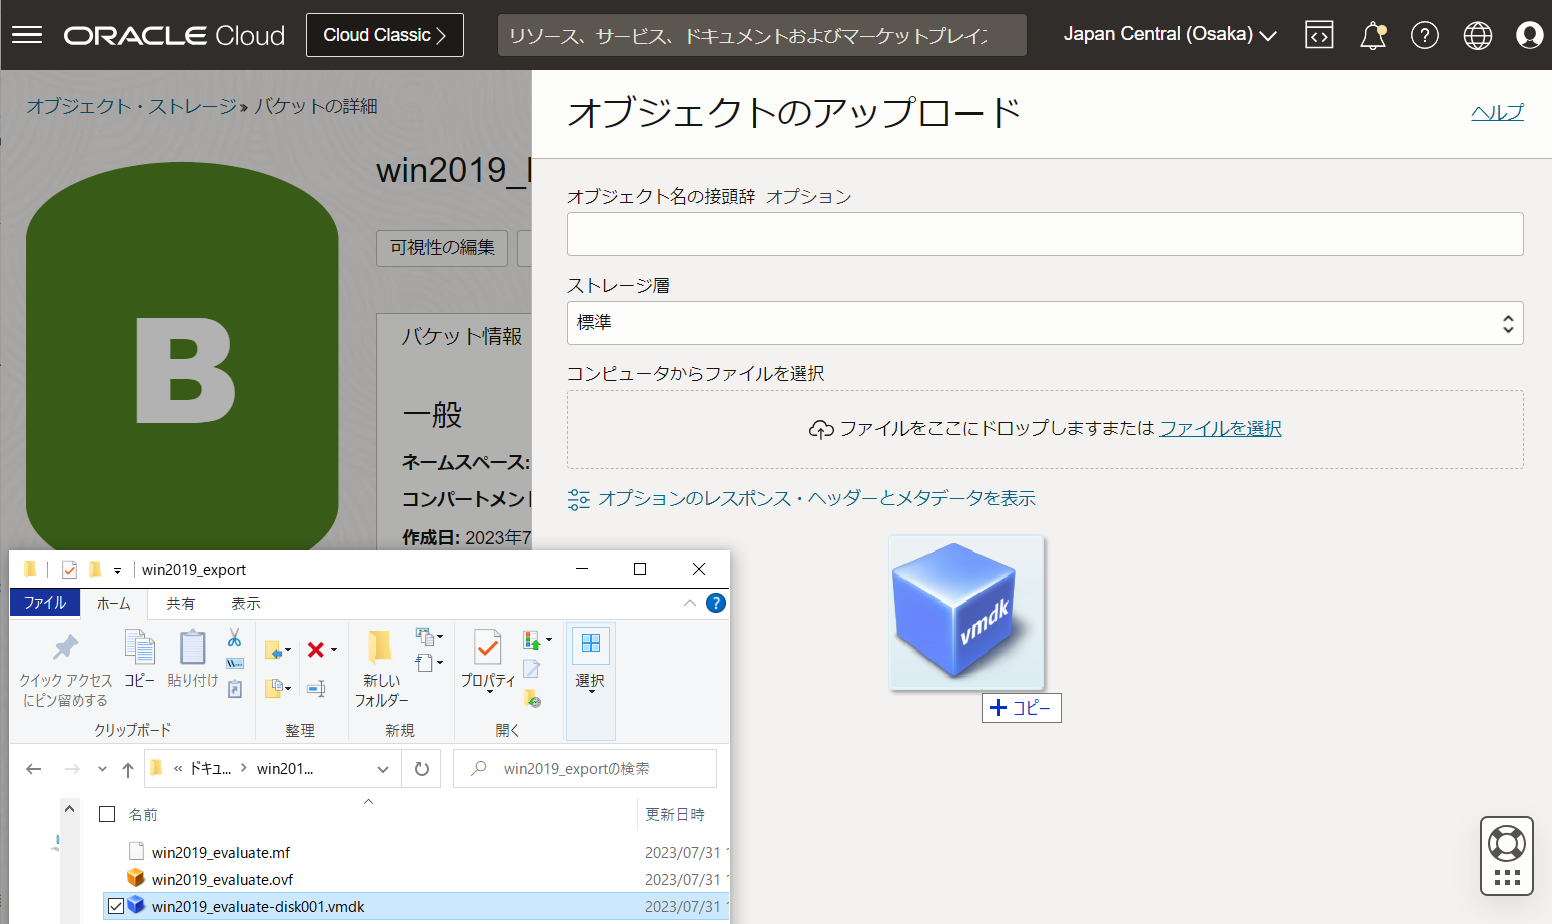Click the Properties icon in Explorer title bar

(x=69, y=570)
